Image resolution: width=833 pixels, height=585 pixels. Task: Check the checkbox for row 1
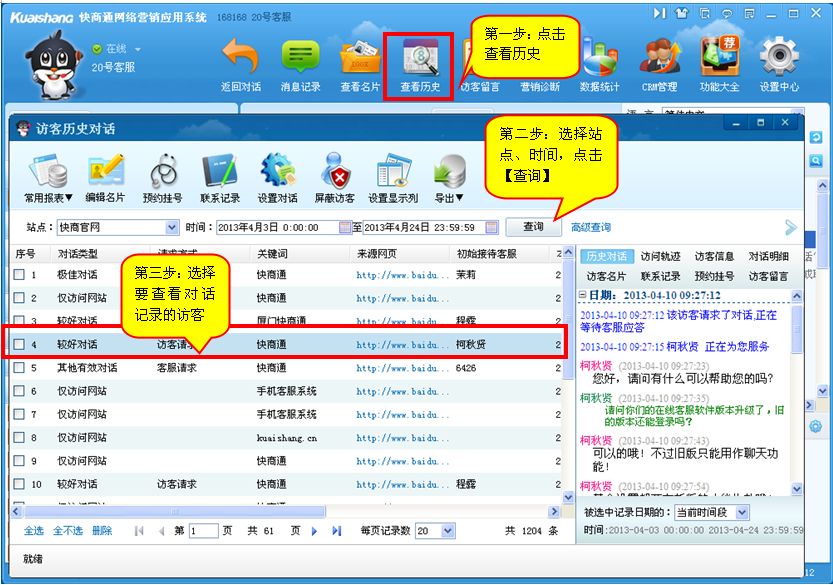coord(19,274)
